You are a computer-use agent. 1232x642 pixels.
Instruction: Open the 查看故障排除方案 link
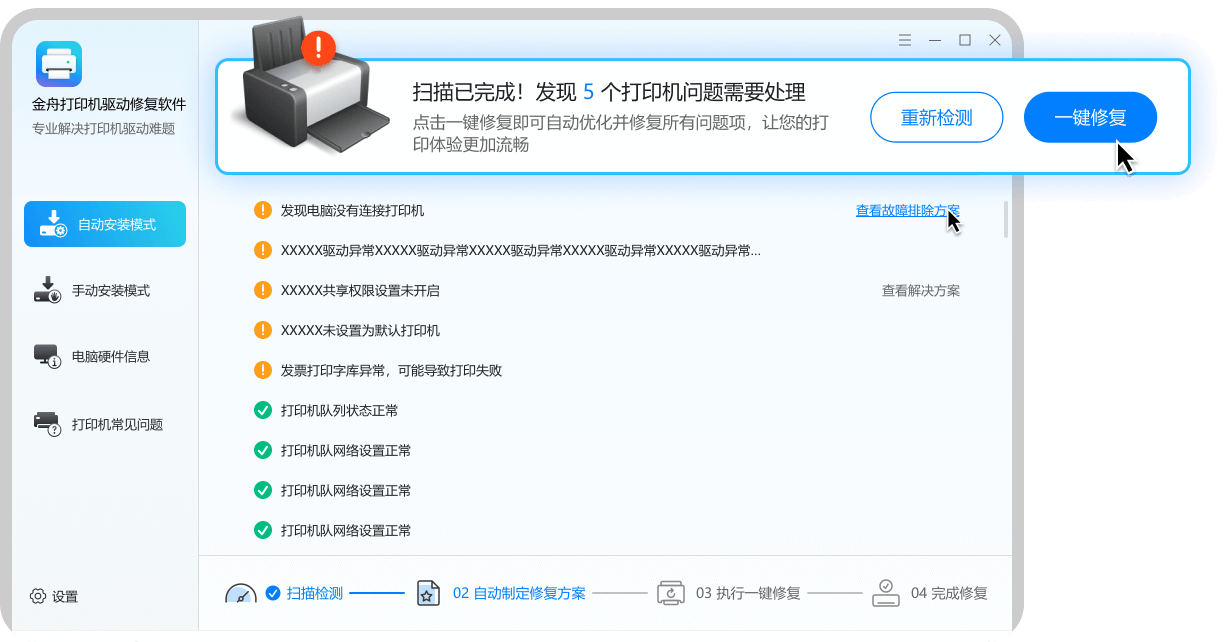(907, 210)
